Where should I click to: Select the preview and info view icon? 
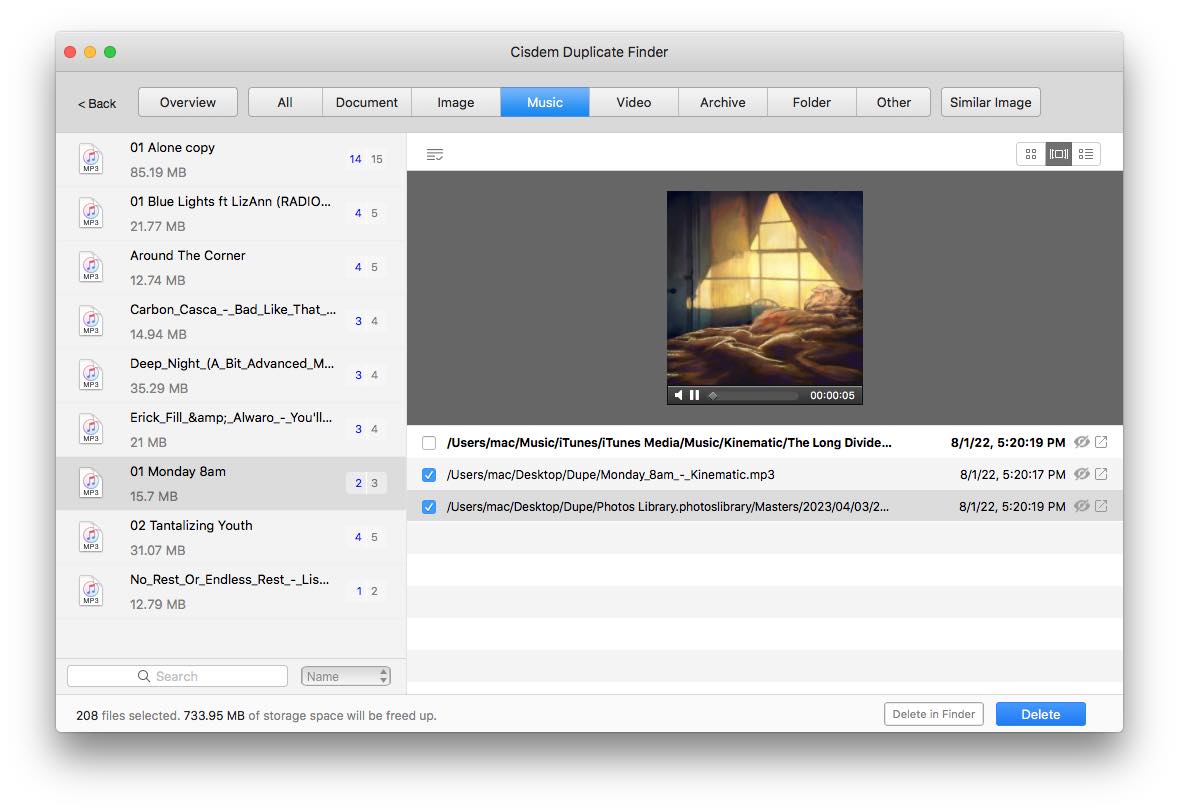(1058, 154)
